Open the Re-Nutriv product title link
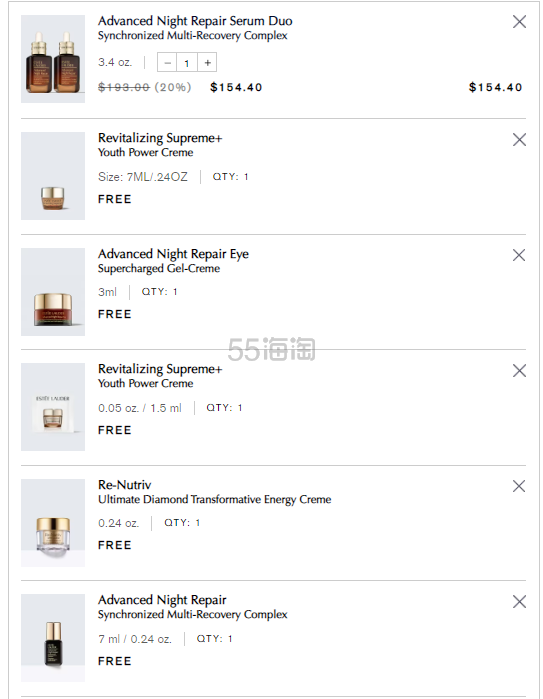543x699 pixels. (x=124, y=485)
